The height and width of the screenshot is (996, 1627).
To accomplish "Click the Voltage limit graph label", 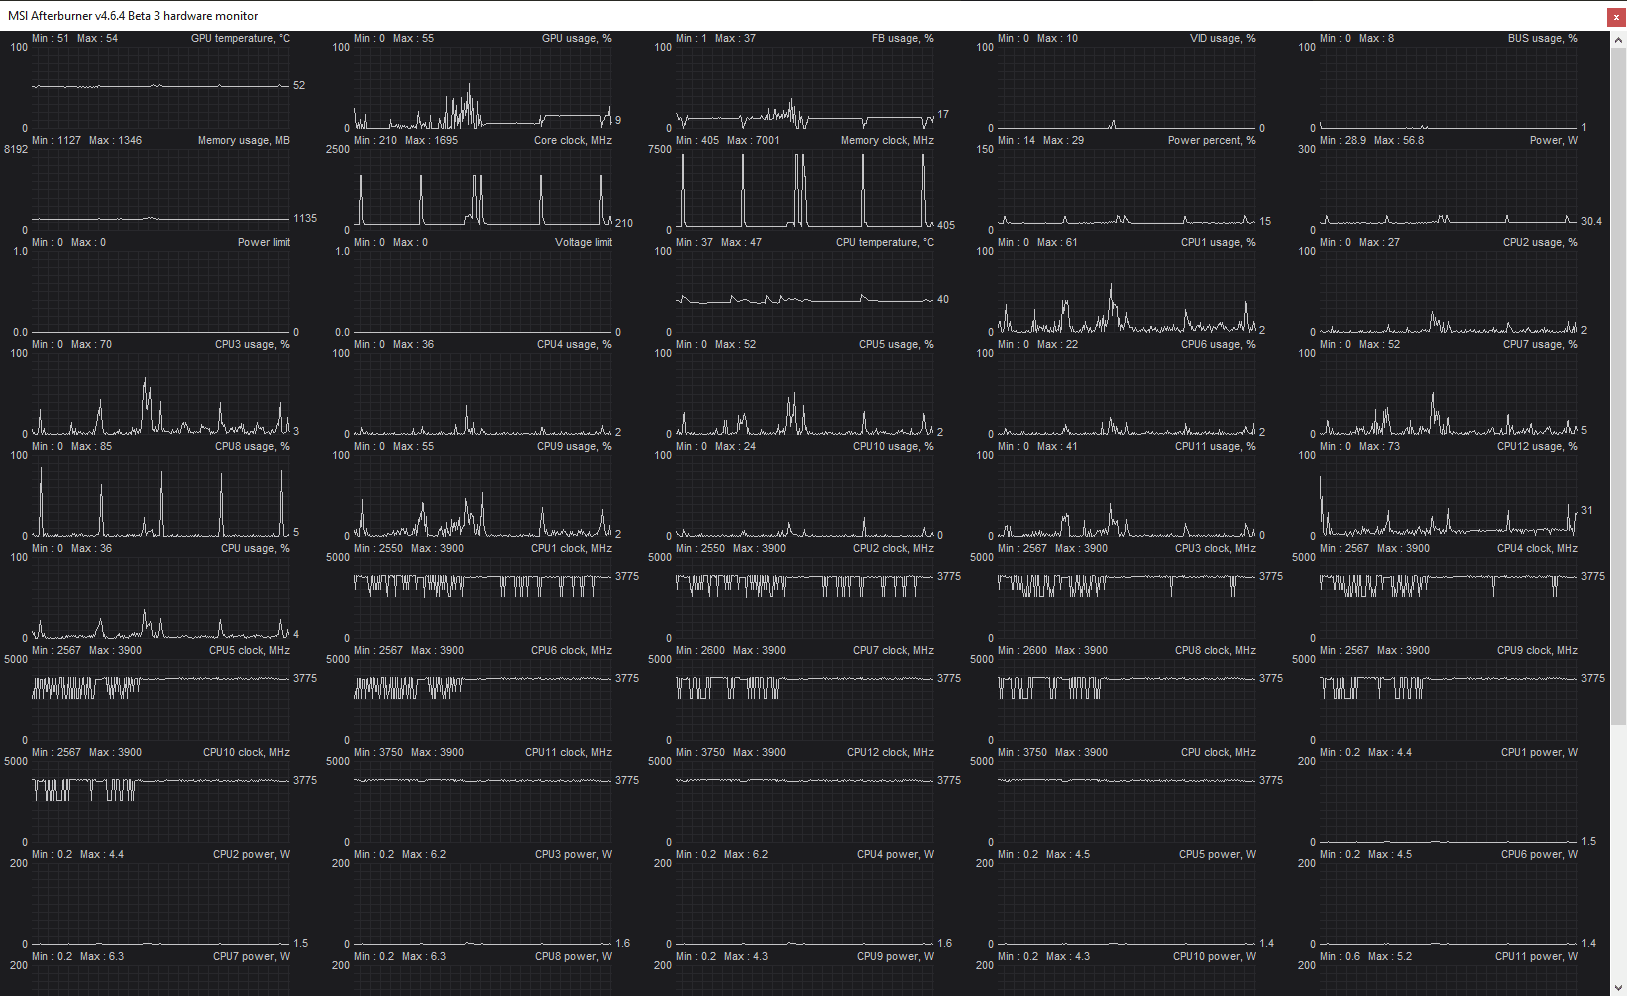I will tap(583, 242).
